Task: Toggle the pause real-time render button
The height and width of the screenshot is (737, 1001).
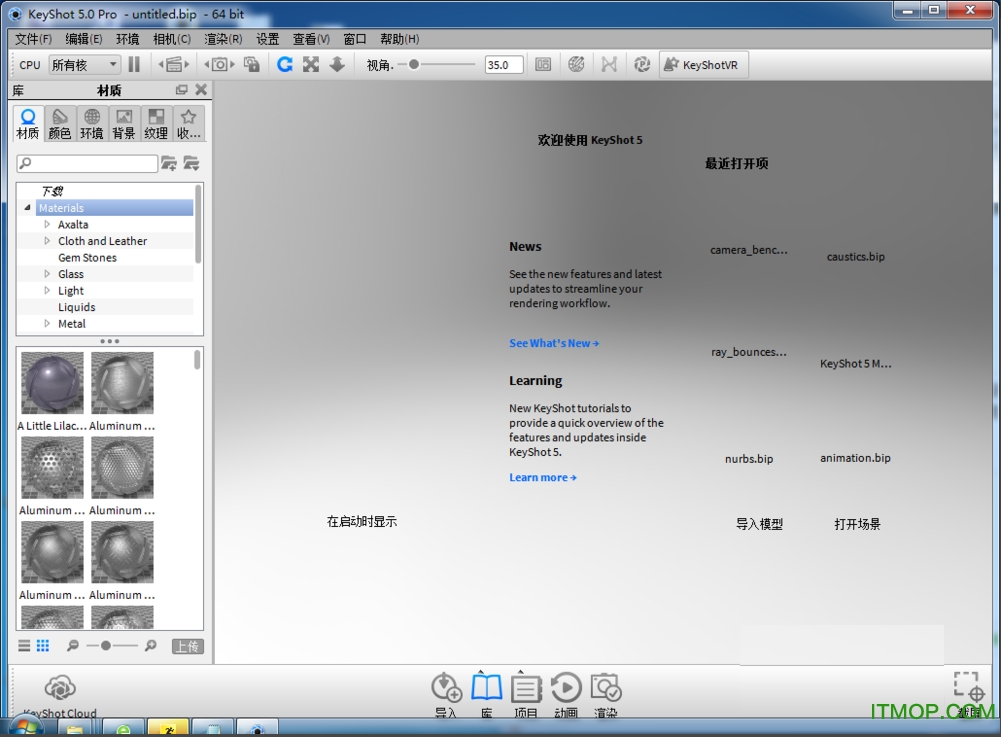Action: tap(134, 64)
